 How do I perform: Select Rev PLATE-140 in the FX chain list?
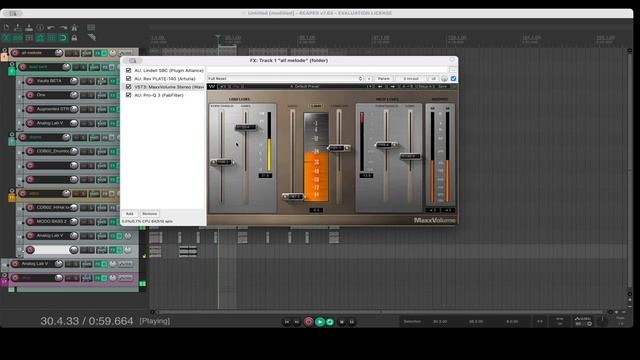[165, 78]
